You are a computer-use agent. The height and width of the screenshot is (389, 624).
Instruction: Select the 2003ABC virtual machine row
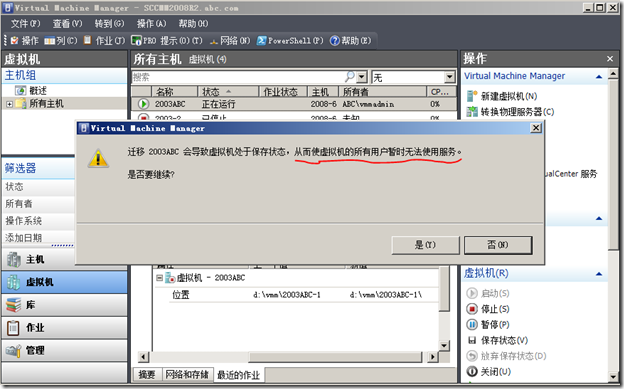tap(294, 104)
